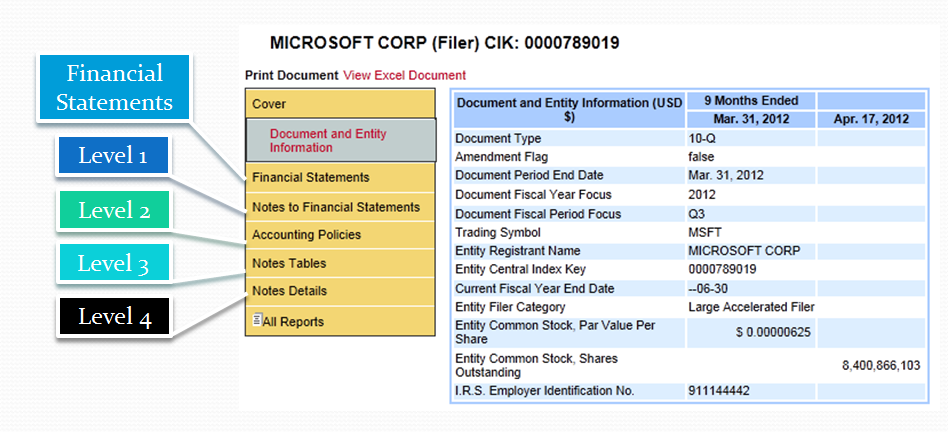Click the teal Level 3 label
This screenshot has width=948, height=432.
[x=112, y=264]
